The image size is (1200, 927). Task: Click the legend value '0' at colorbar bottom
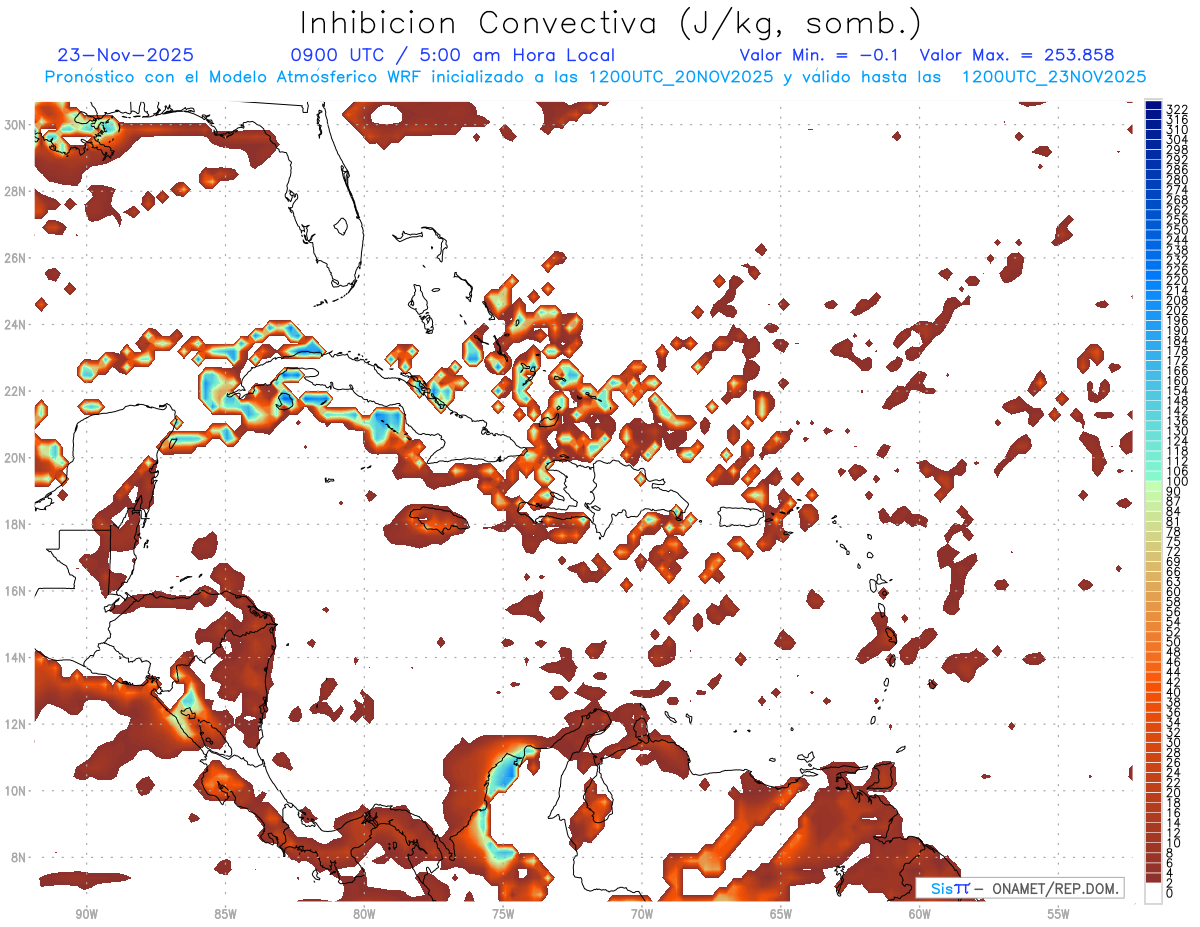tap(1170, 892)
